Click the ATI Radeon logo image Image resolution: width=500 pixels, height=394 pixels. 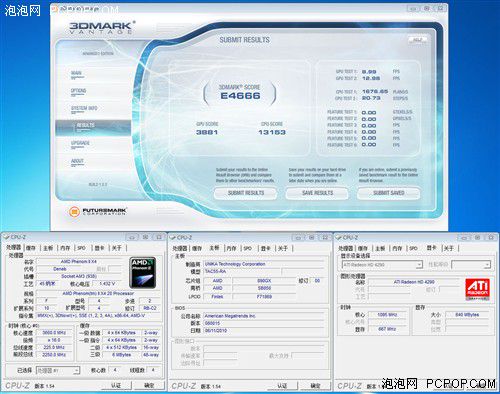pos(477,289)
